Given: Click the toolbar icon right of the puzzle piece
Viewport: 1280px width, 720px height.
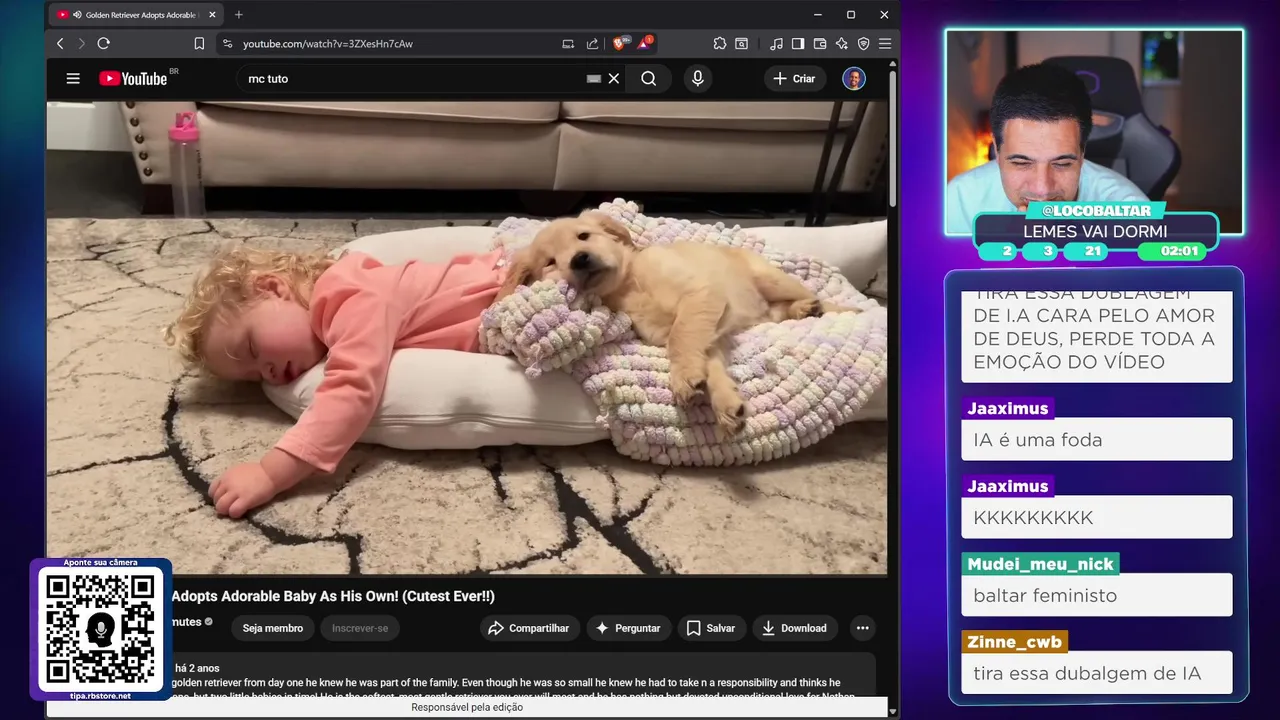Looking at the screenshot, I should 741,44.
